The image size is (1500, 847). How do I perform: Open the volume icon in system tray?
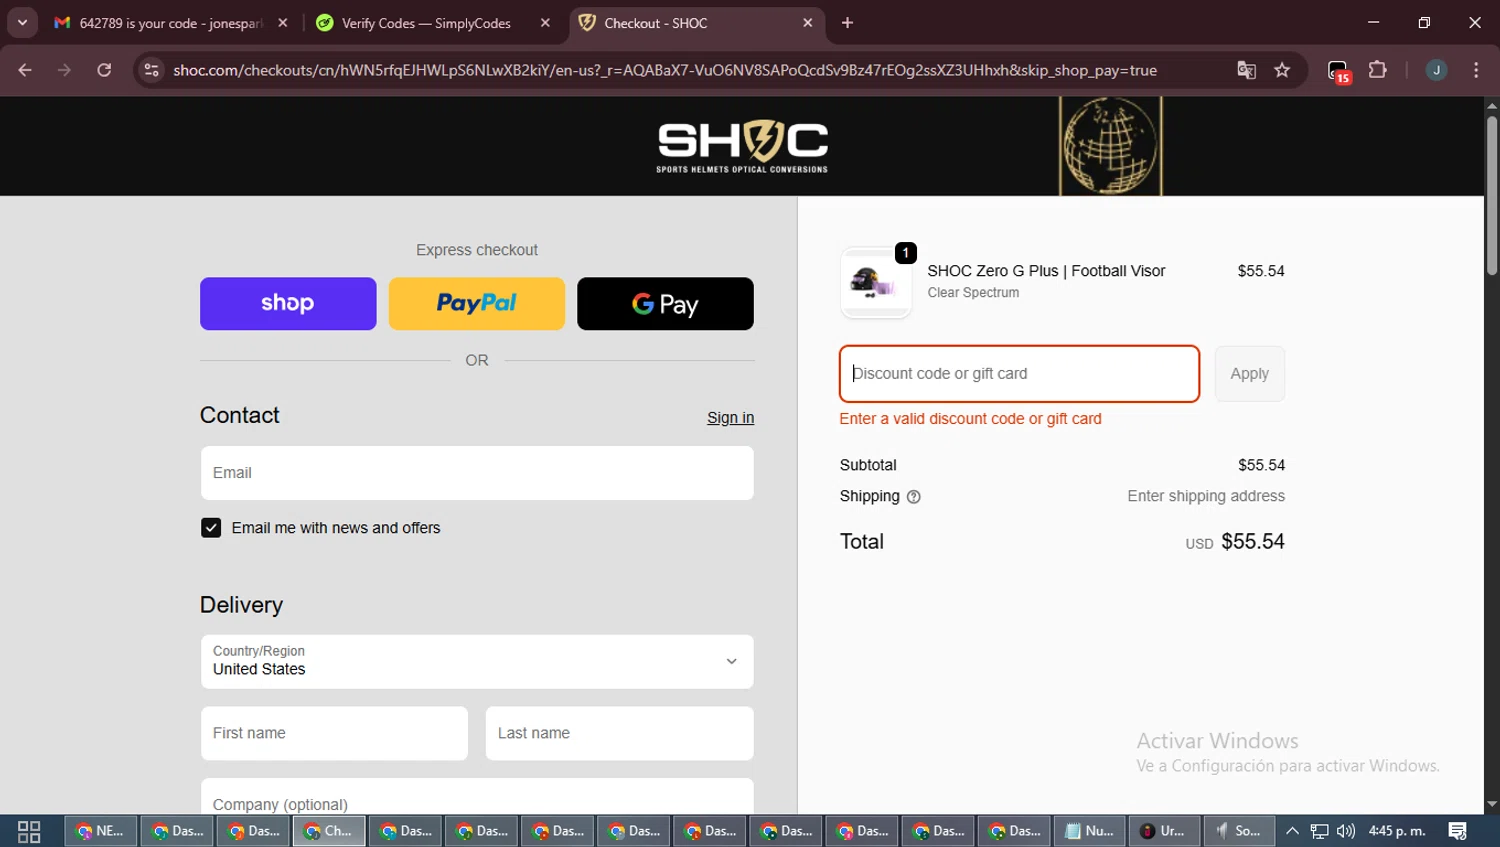[x=1346, y=831]
